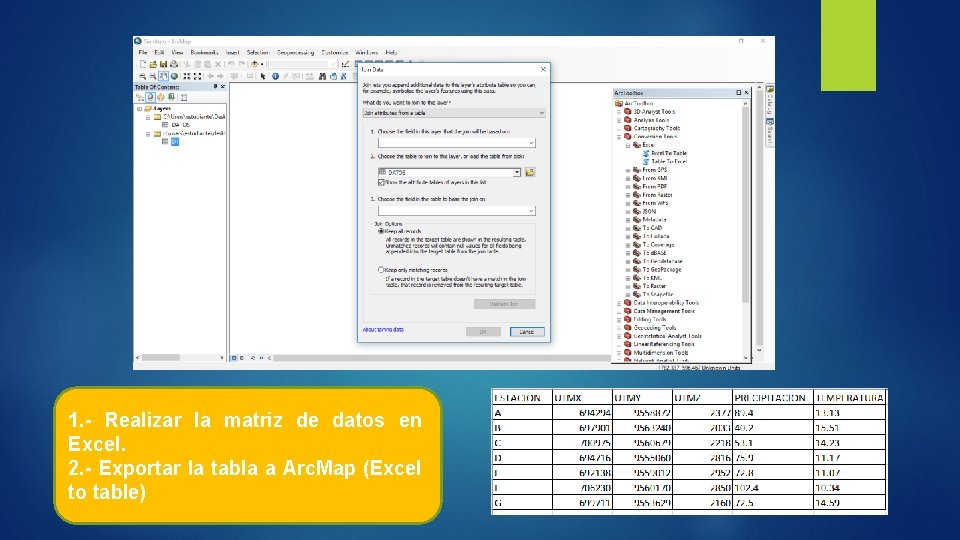Click the TEMPERATURA column header in Excel table

click(849, 397)
